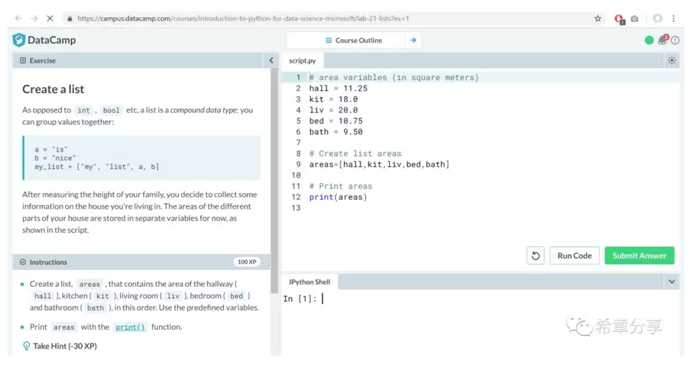Open the camera extension icon in toolbar
Screen dimensions: 692x379
pyautogui.click(x=635, y=19)
